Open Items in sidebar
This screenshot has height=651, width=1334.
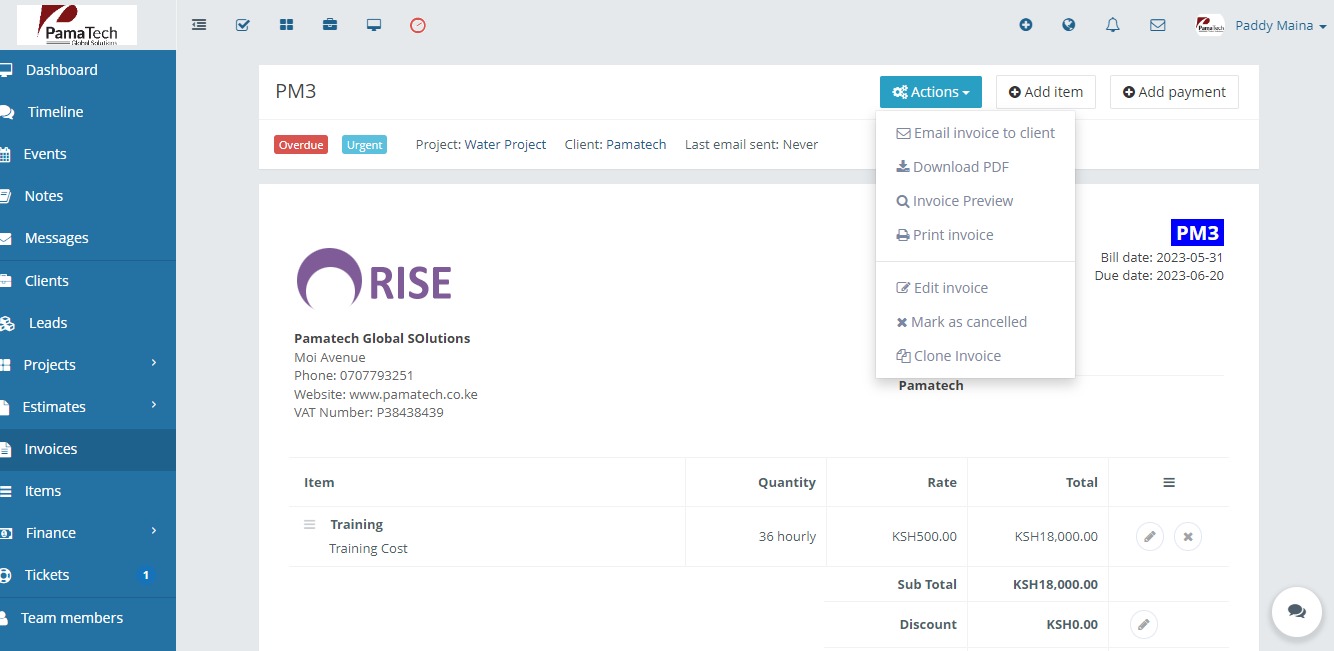pyautogui.click(x=88, y=491)
